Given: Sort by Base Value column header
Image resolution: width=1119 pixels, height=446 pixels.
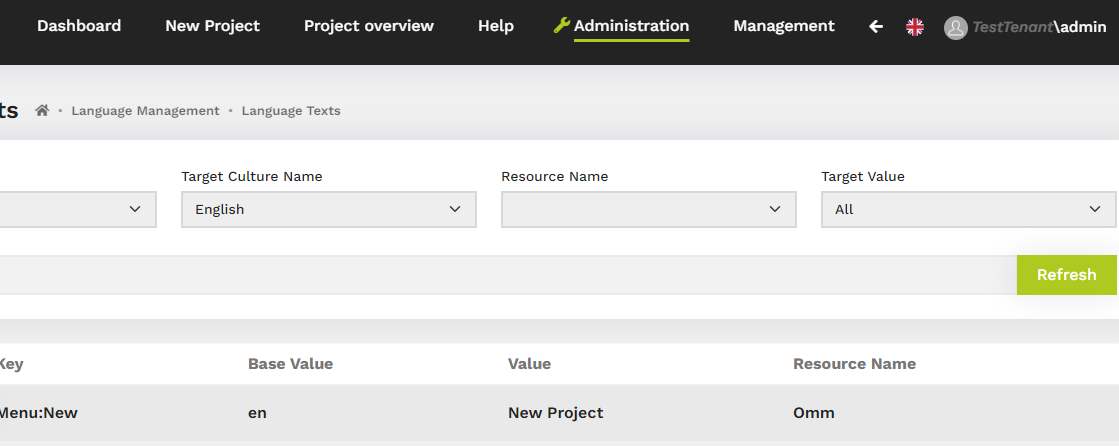Looking at the screenshot, I should pos(290,364).
